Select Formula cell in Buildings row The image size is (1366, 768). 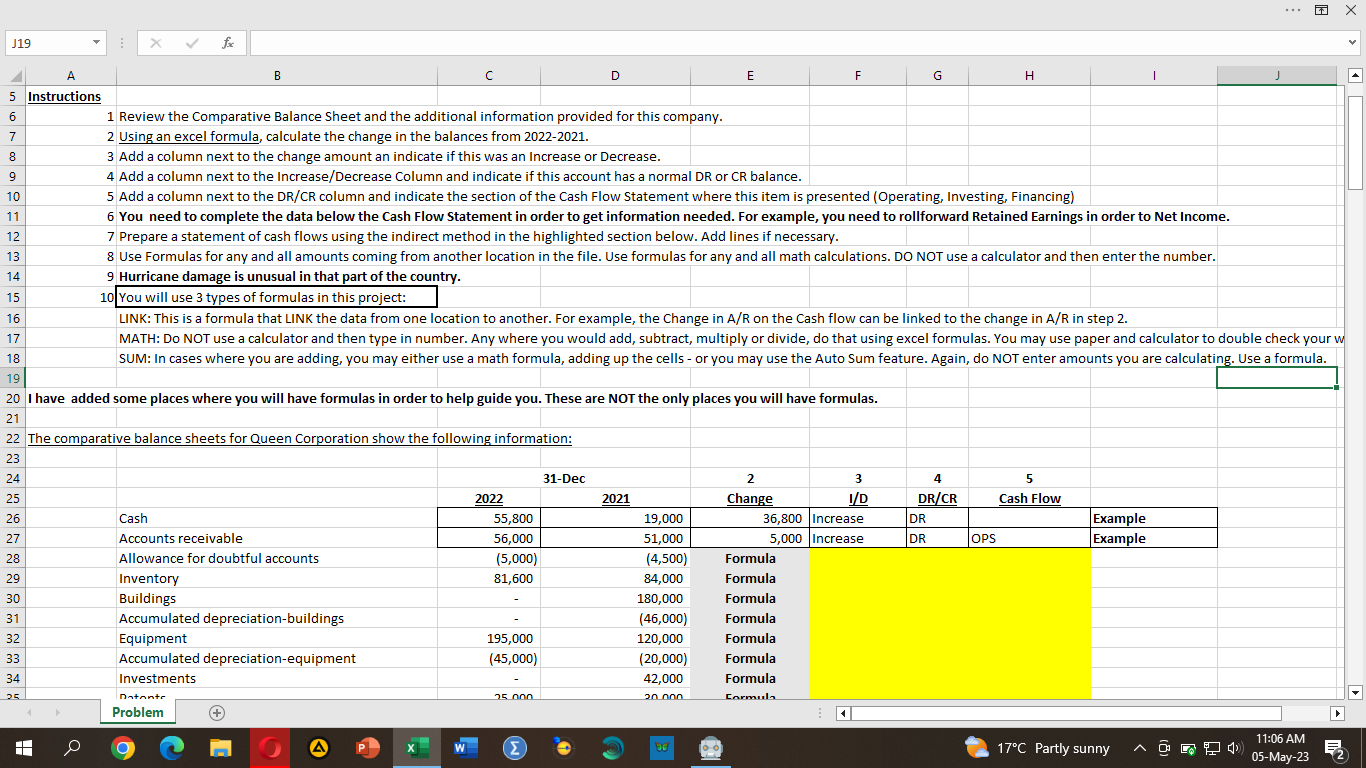click(749, 598)
